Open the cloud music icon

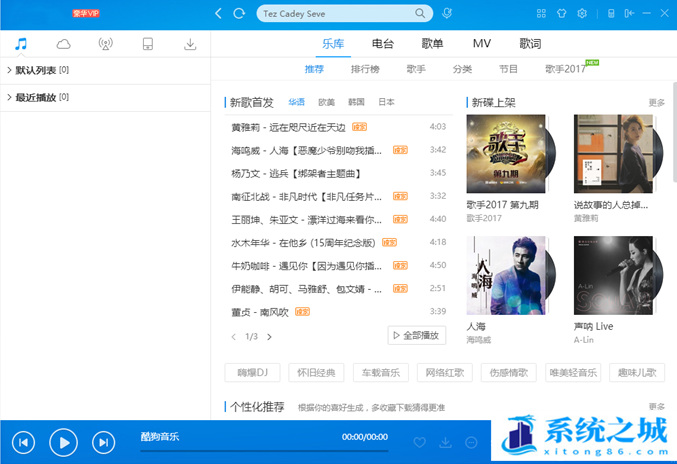63,44
